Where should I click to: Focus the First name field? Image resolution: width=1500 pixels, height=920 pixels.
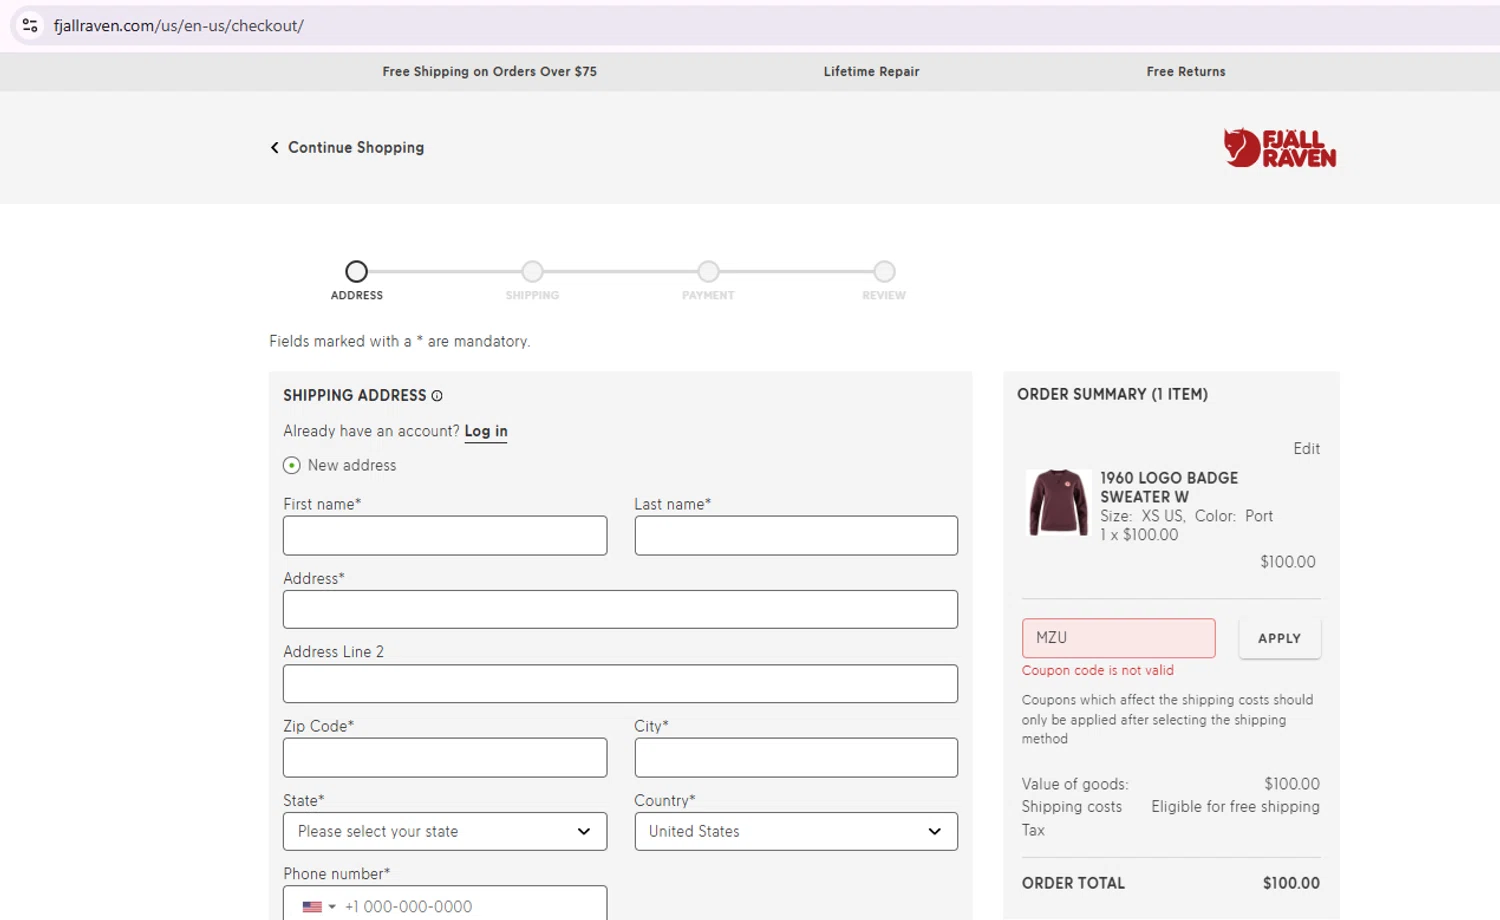coord(445,536)
